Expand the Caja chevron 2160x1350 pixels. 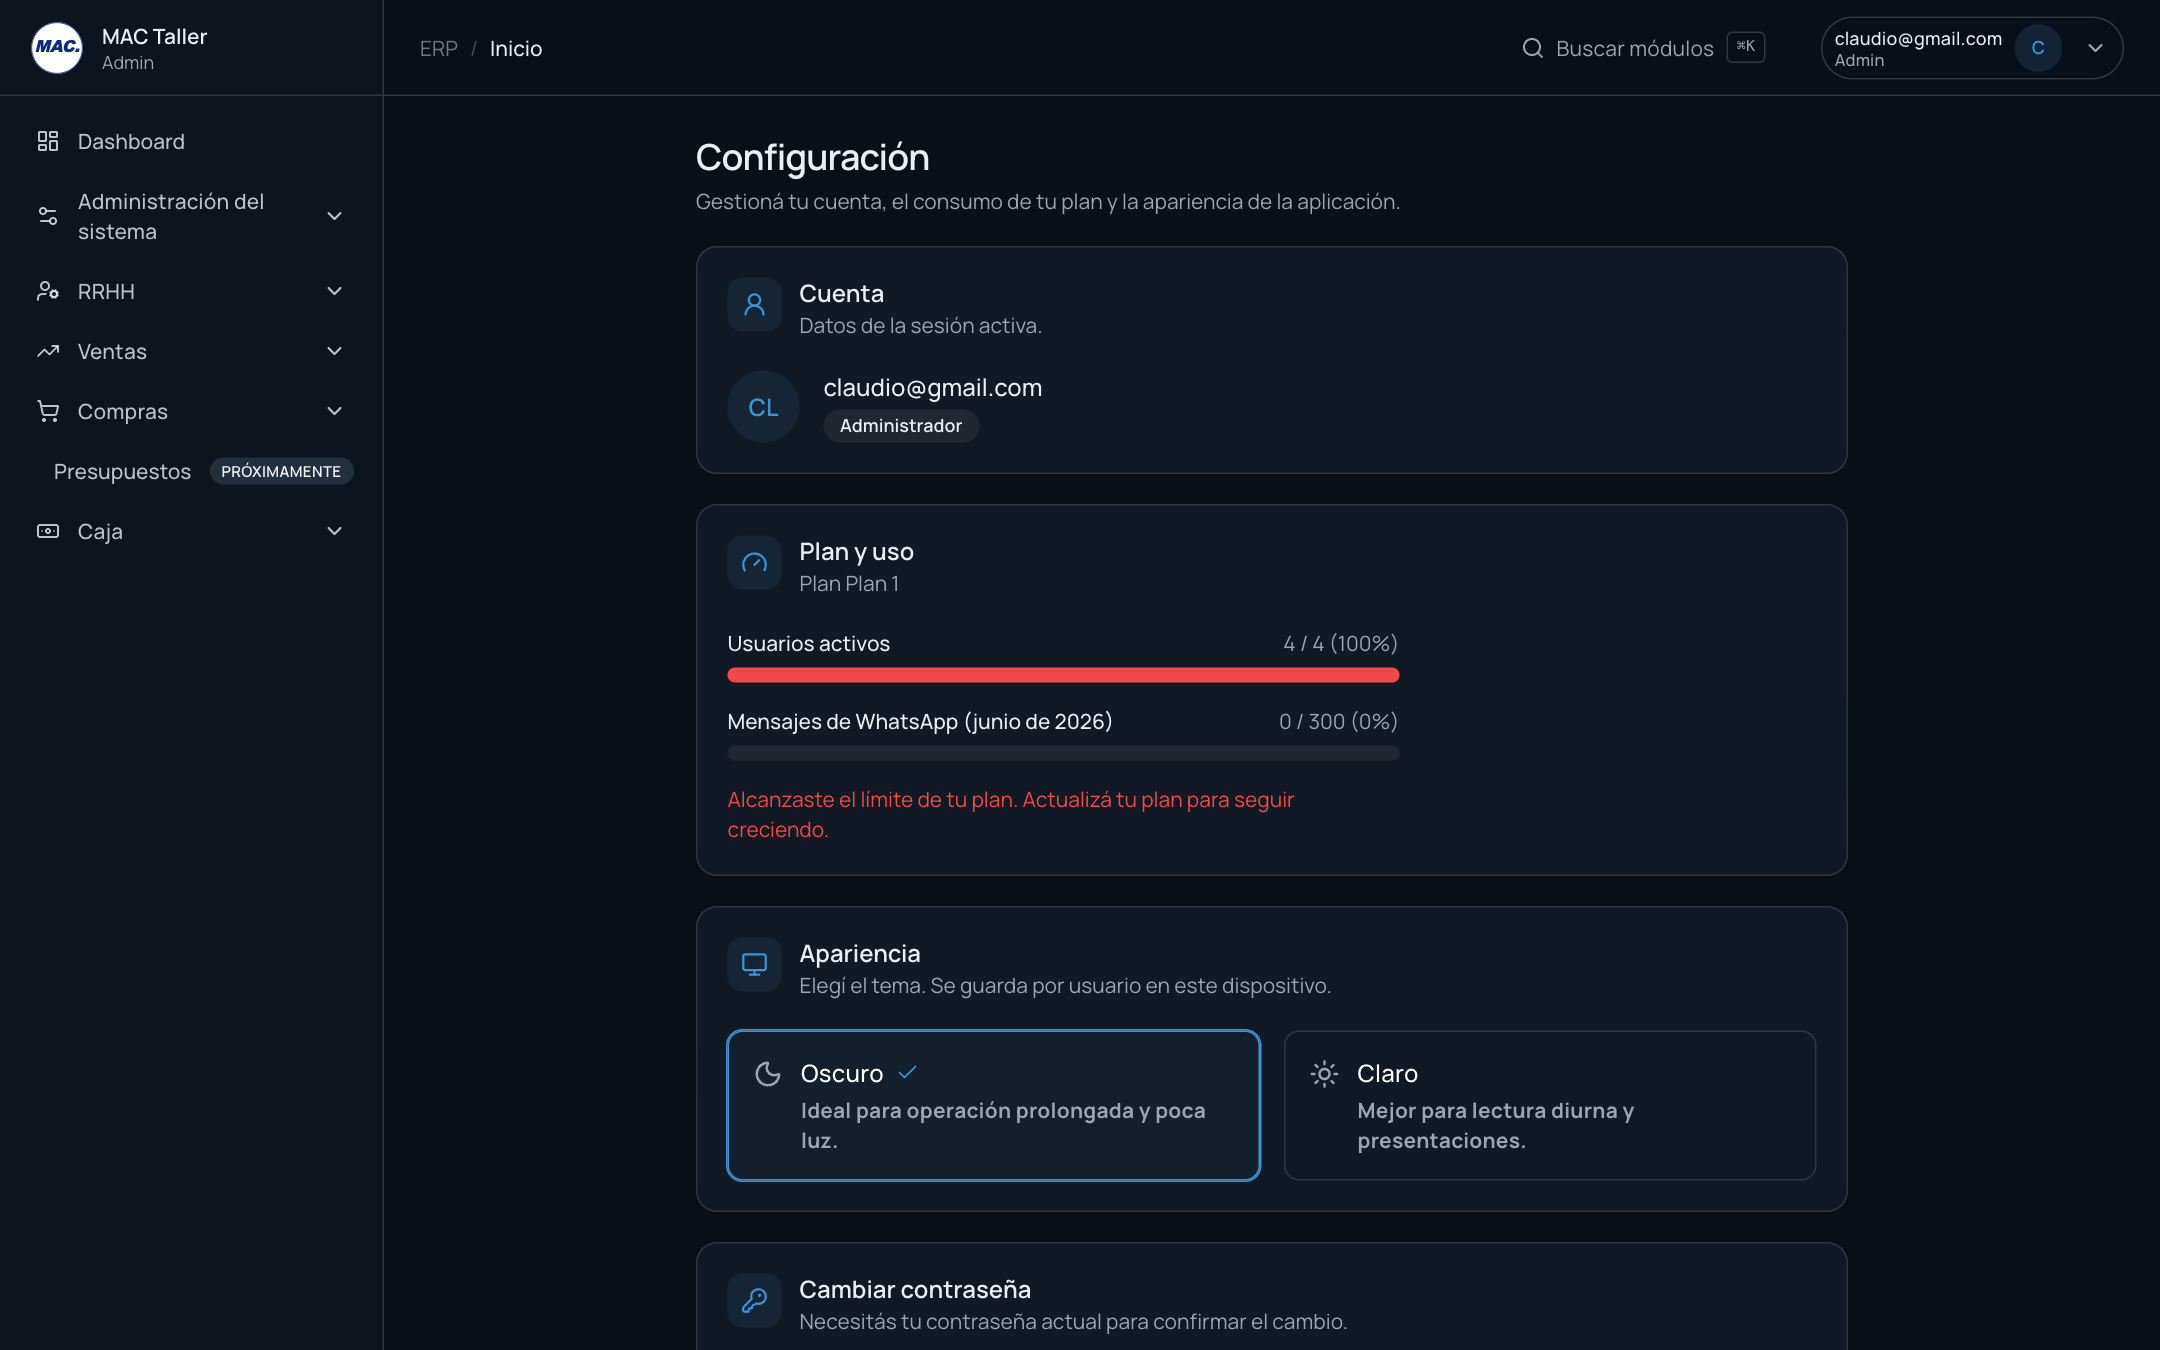coord(335,531)
